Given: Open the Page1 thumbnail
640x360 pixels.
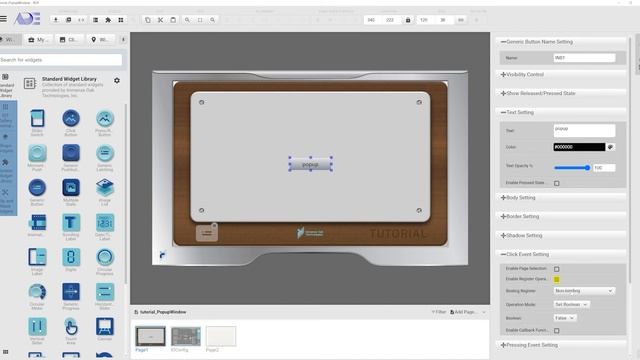Looking at the screenshot, I should 150,336.
